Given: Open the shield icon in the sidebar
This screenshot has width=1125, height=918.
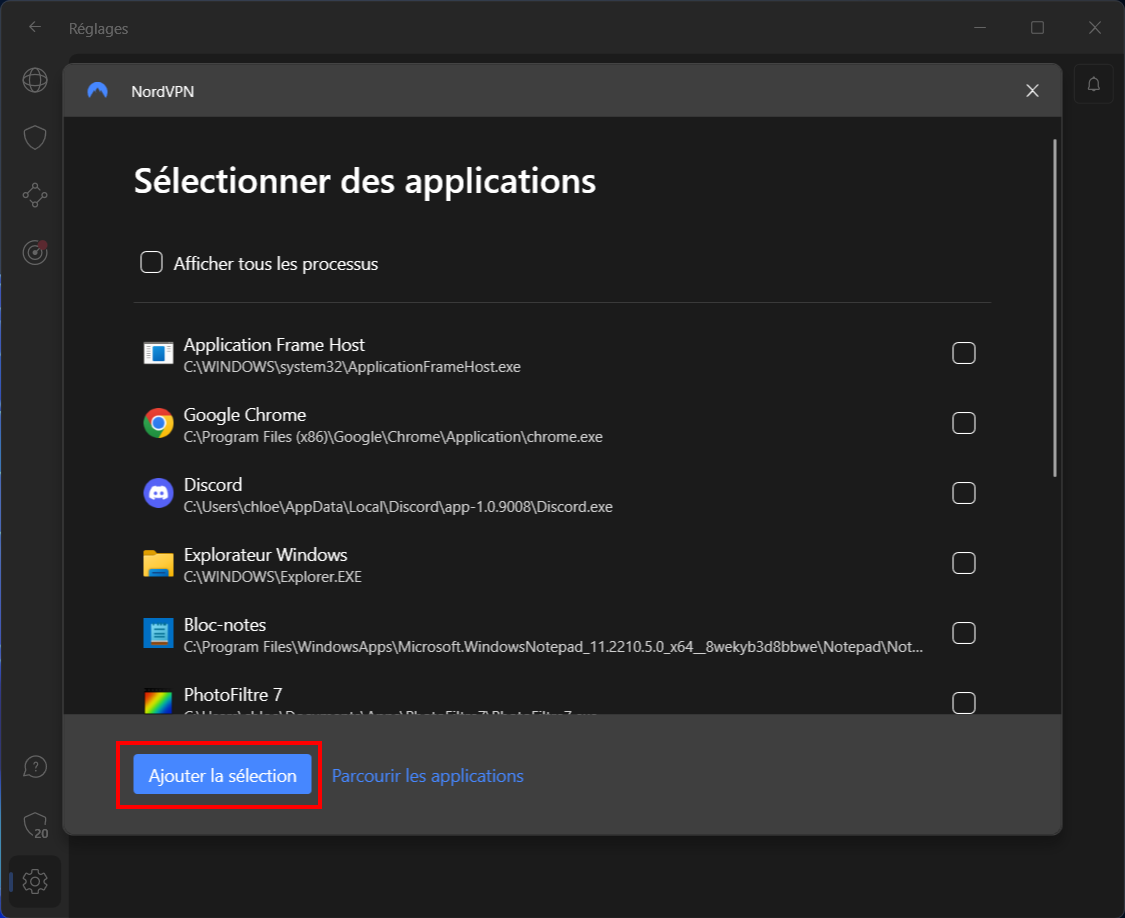Looking at the screenshot, I should tap(34, 138).
